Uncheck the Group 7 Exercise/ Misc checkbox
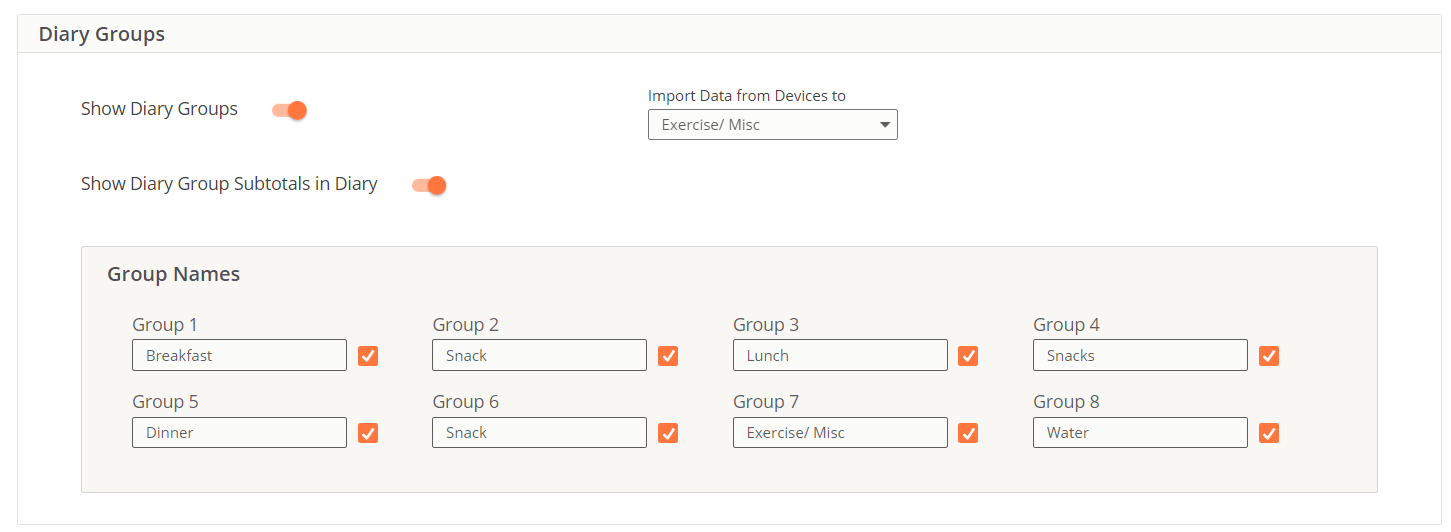 point(968,433)
